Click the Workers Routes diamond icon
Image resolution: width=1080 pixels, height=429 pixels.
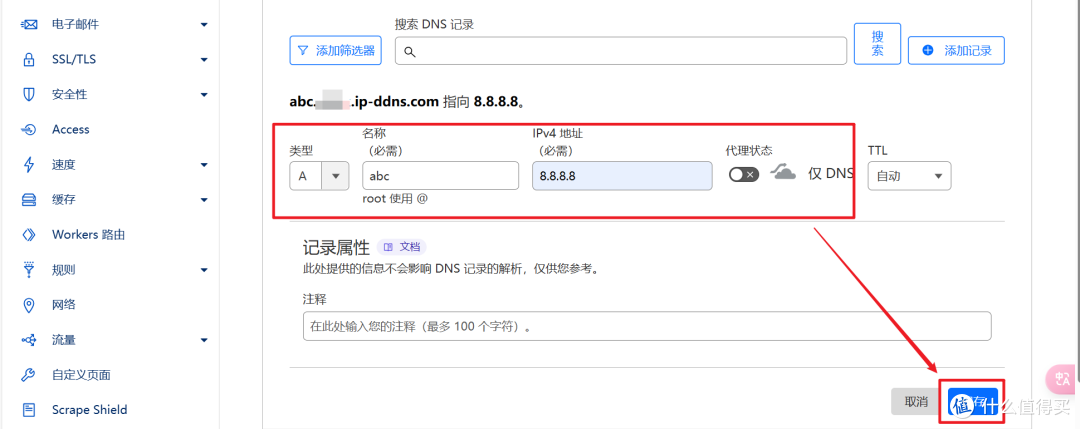[x=28, y=235]
